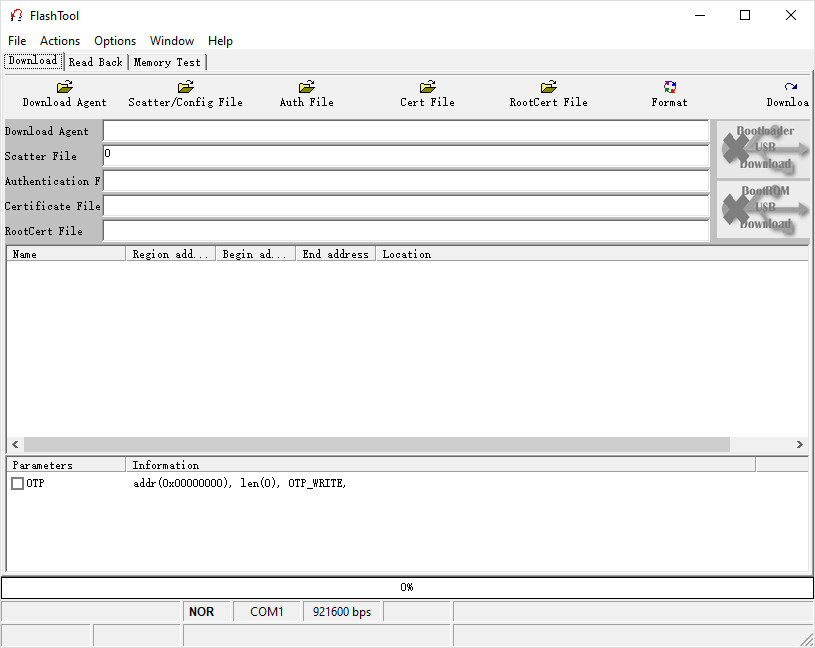The width and height of the screenshot is (815, 648).
Task: Open Scatter/Config File folder icon
Action: click(x=186, y=87)
